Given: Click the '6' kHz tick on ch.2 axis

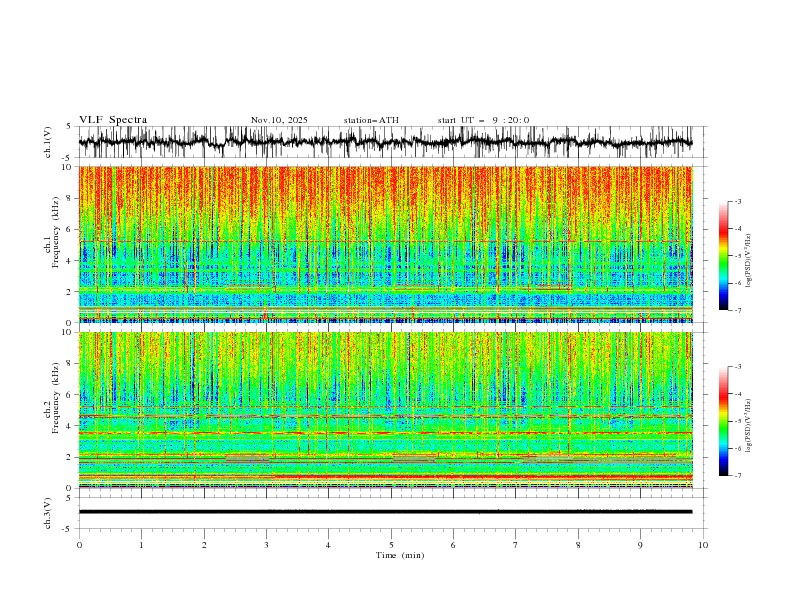Looking at the screenshot, I should coord(70,394).
